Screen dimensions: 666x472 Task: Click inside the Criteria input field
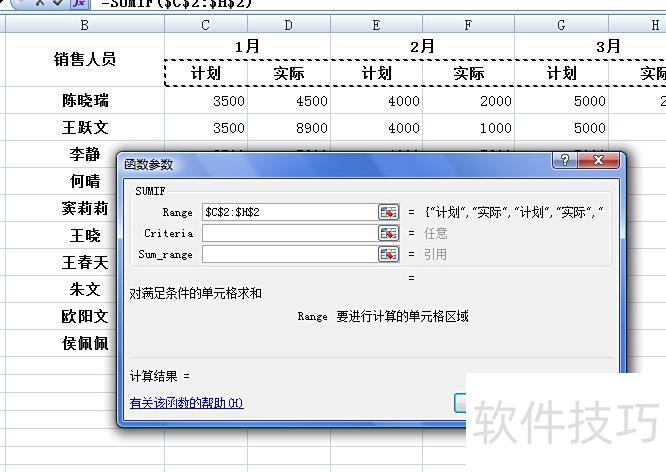290,233
